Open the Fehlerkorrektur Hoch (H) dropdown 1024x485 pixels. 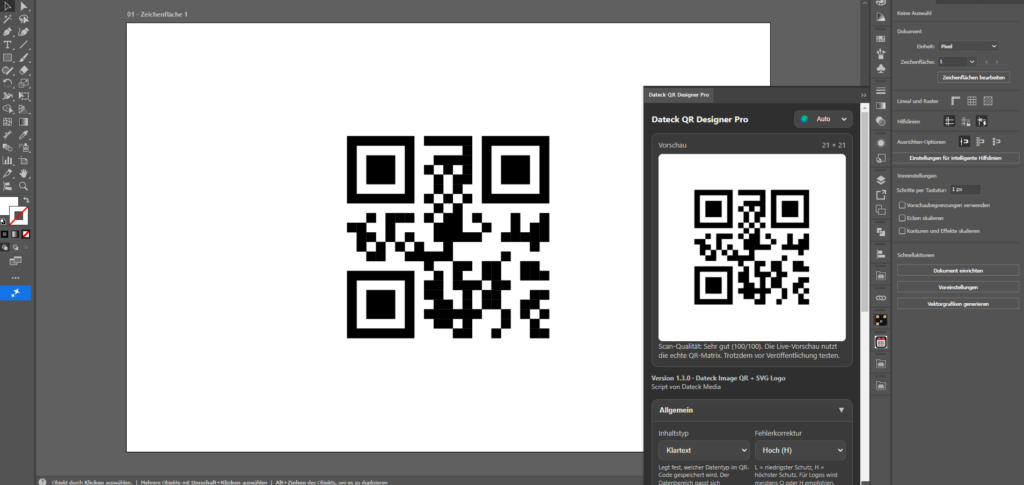coord(800,450)
